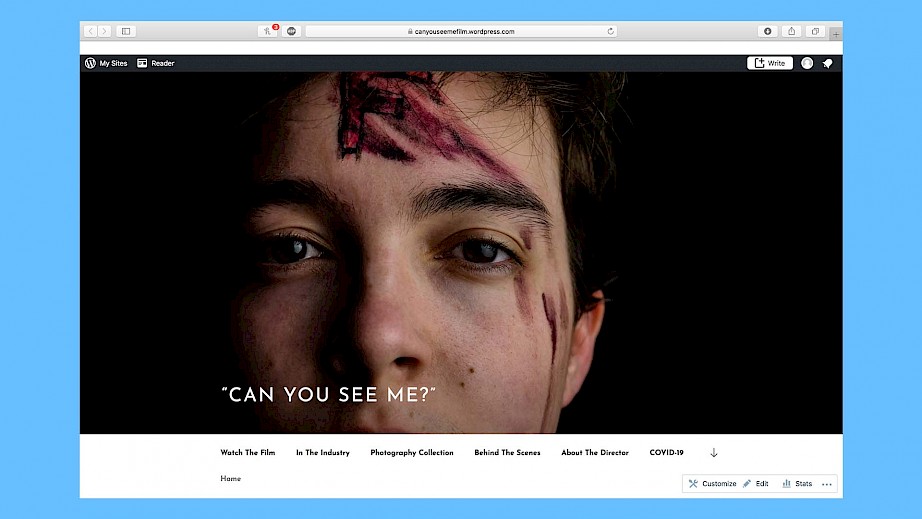Open the Watch The Film menu item
Image resolution: width=922 pixels, height=519 pixels.
pyautogui.click(x=247, y=453)
